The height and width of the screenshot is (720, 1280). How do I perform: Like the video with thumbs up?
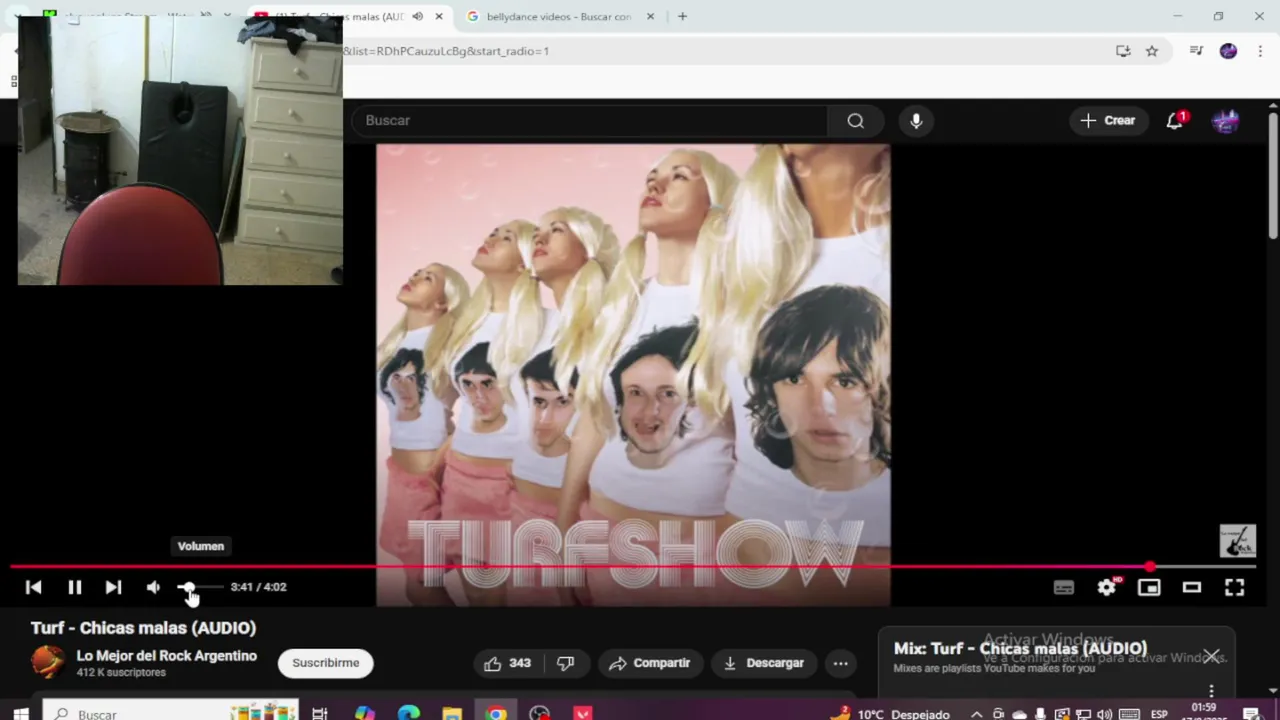[508, 663]
